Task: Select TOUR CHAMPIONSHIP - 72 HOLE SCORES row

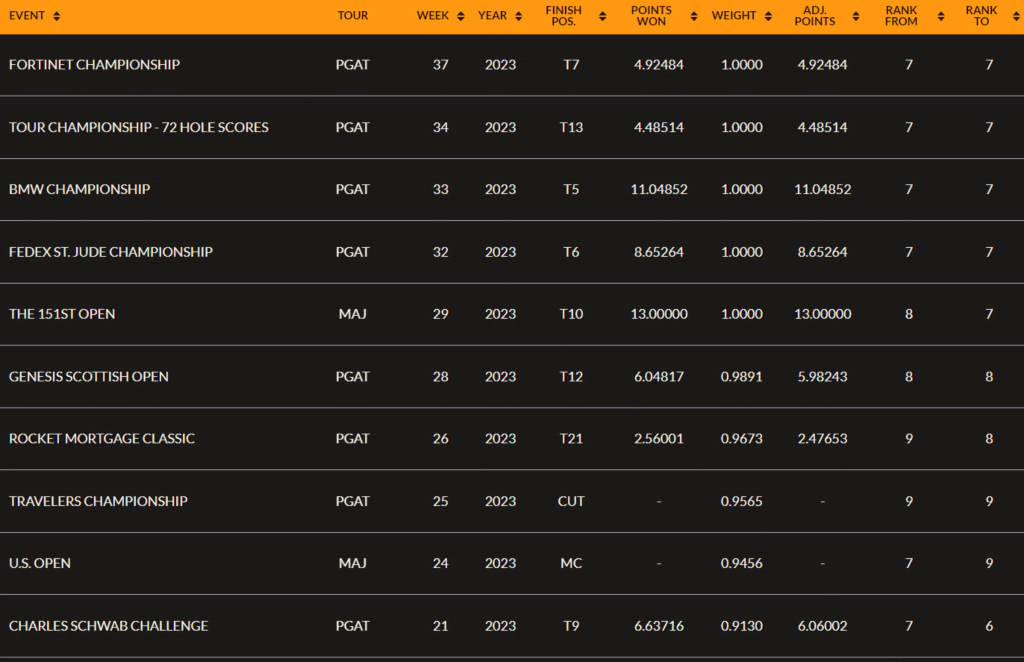Action: coord(512,127)
